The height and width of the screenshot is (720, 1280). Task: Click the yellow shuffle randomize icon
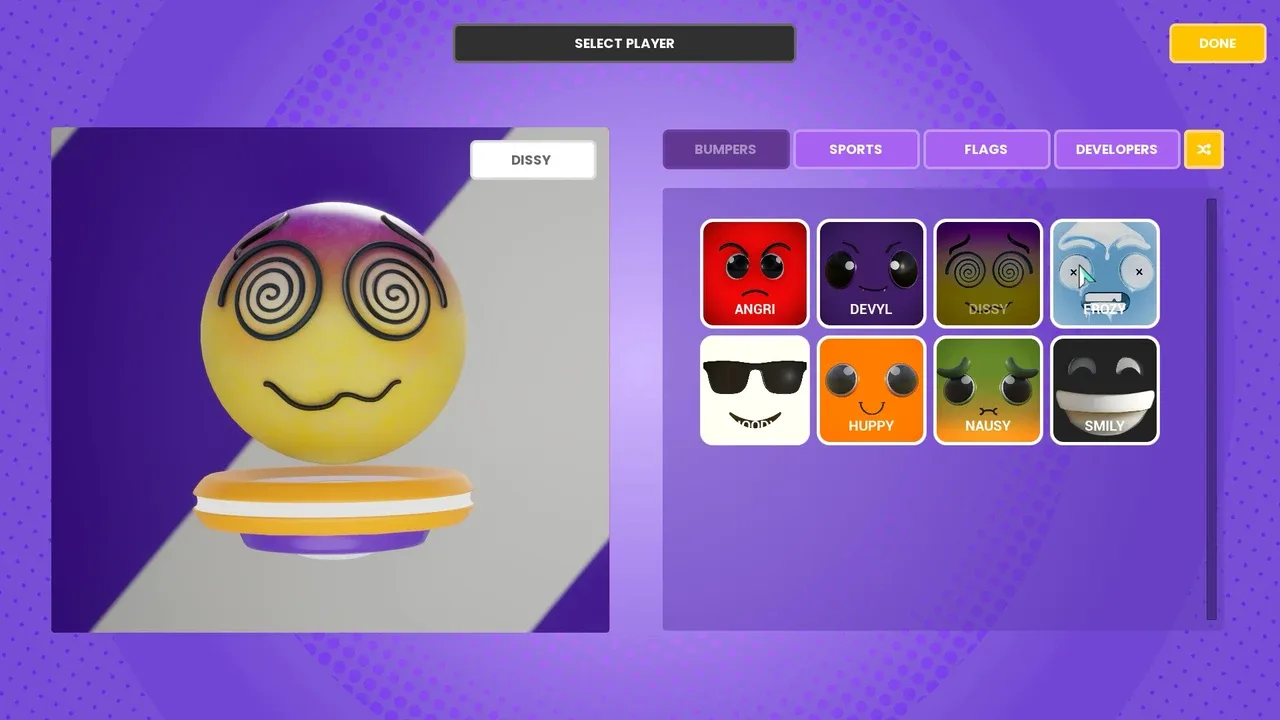(x=1204, y=150)
